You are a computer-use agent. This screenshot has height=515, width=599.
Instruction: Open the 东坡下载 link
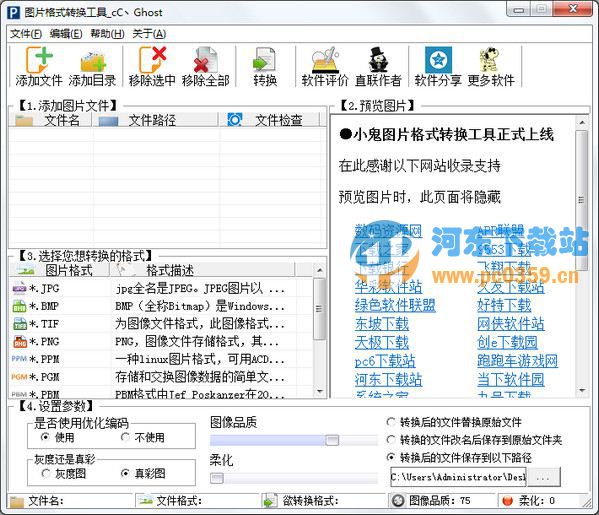382,324
